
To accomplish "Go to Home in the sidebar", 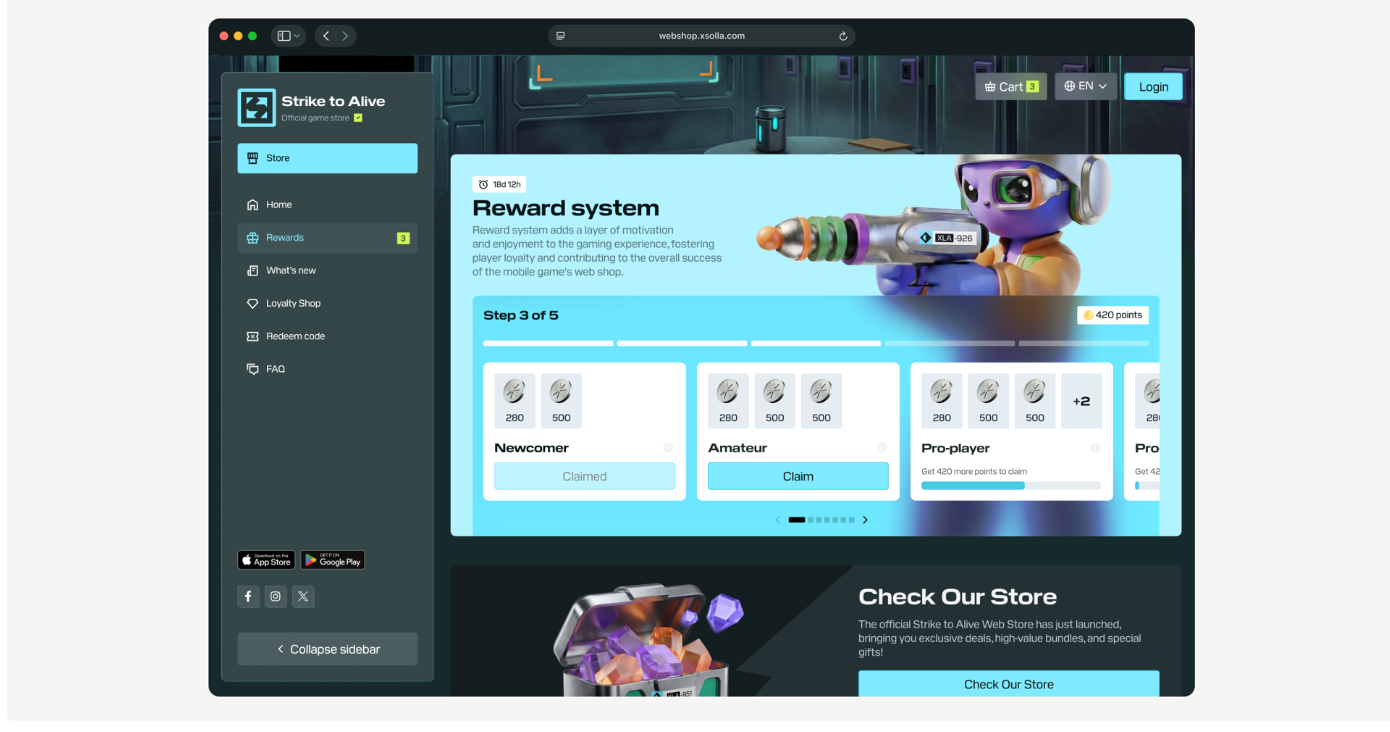I will pos(327,205).
